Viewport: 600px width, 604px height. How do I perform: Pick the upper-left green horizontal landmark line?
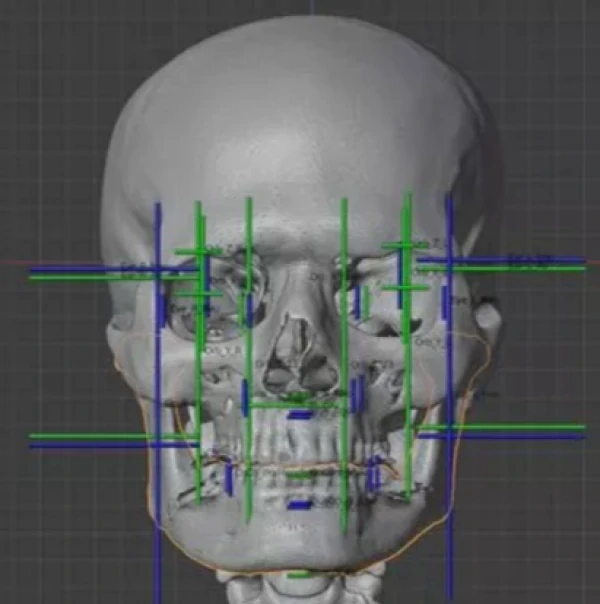[x=100, y=277]
